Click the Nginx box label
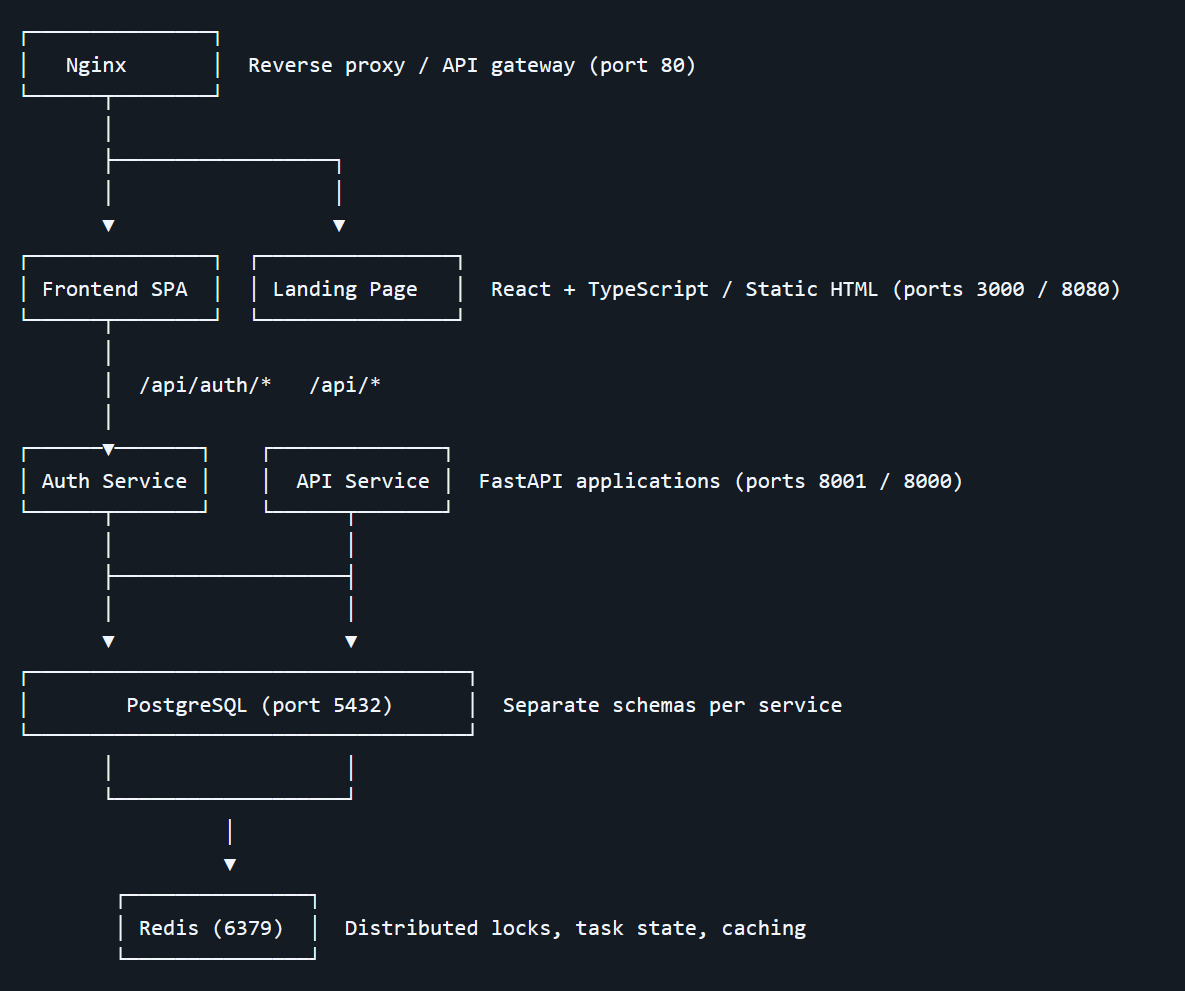The image size is (1185, 991). click(x=96, y=65)
